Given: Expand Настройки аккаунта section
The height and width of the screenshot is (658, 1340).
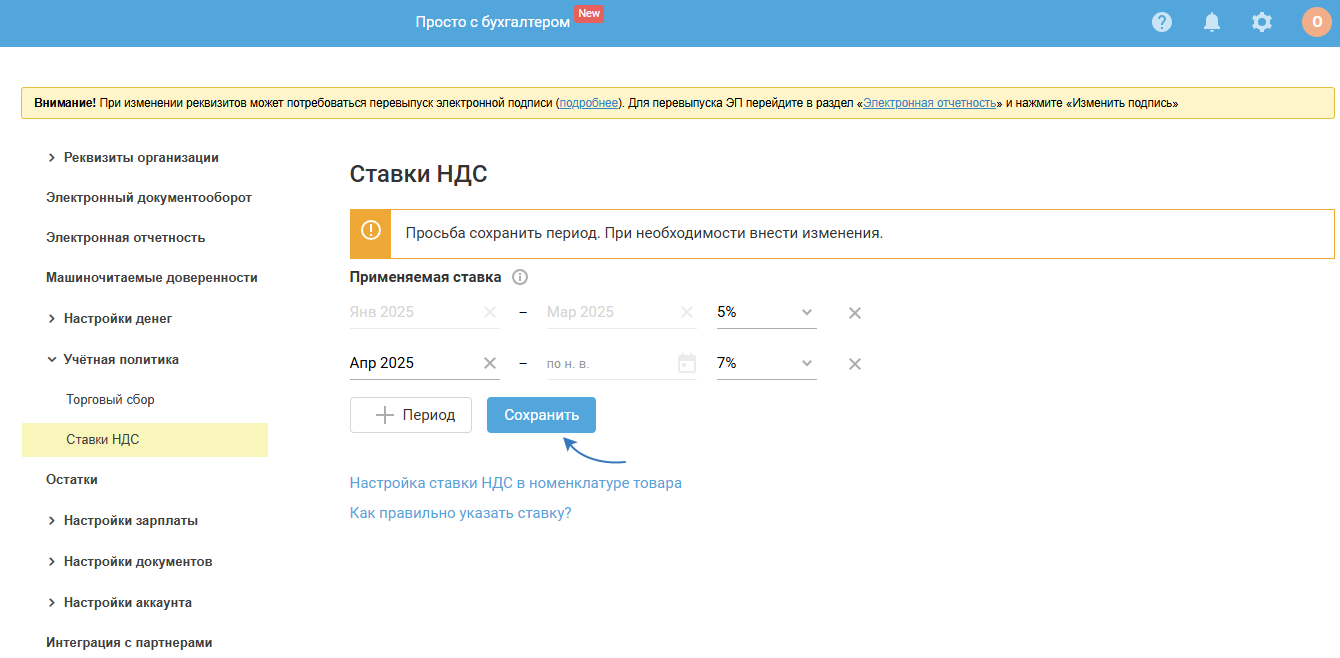Looking at the screenshot, I should 119,602.
